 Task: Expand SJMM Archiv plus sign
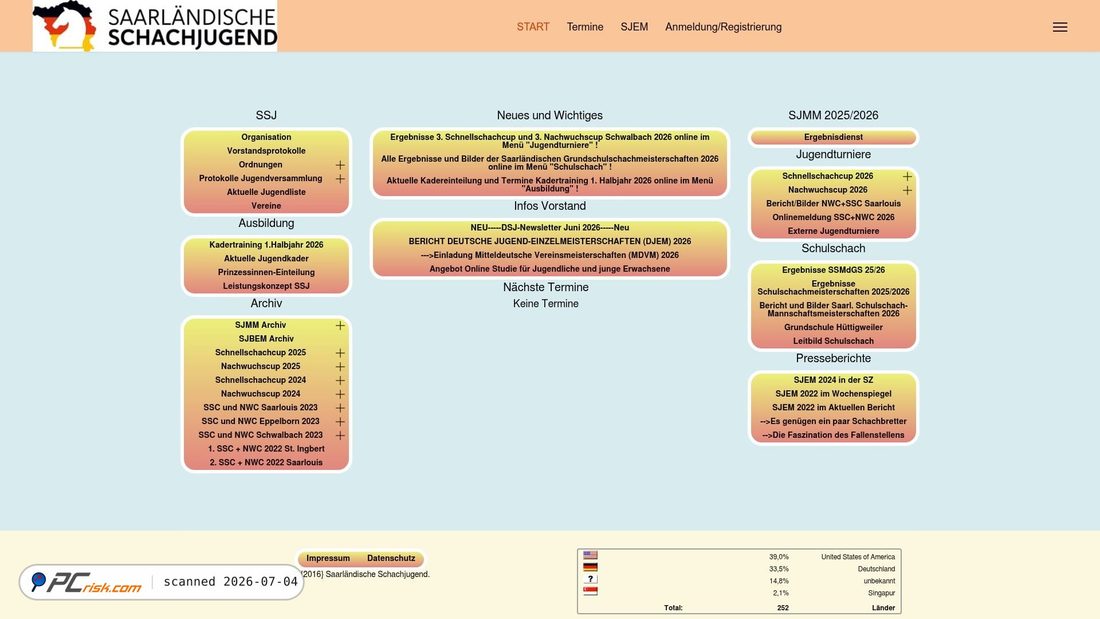point(340,326)
